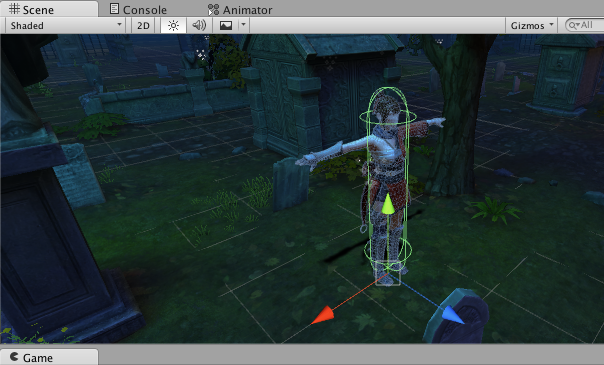Click the Console tab list icon

114,8
